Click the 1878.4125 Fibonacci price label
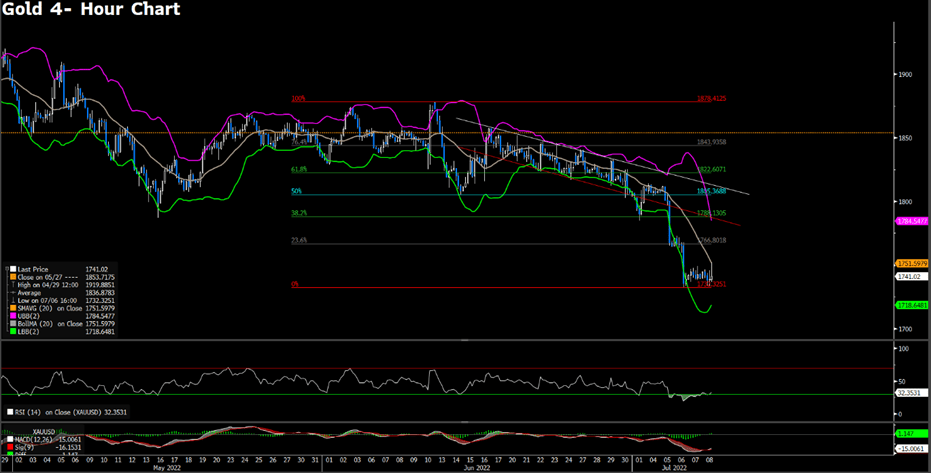 [718, 99]
